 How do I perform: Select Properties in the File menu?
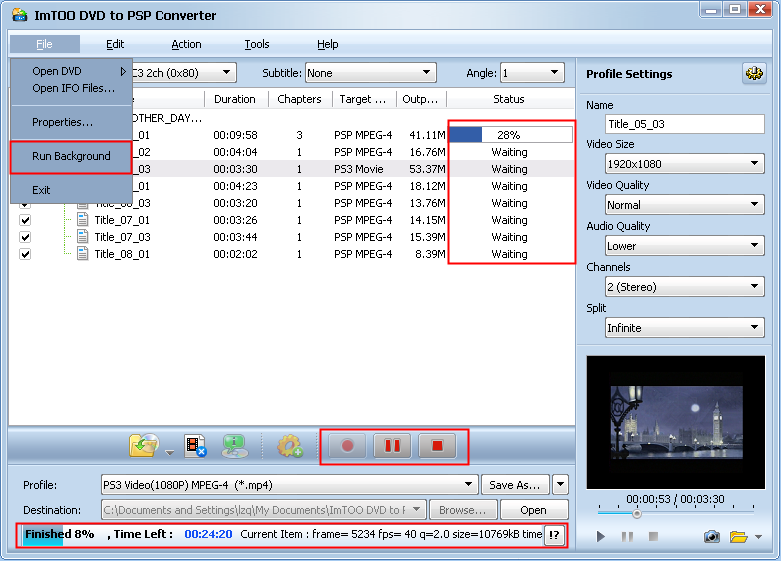(71, 122)
